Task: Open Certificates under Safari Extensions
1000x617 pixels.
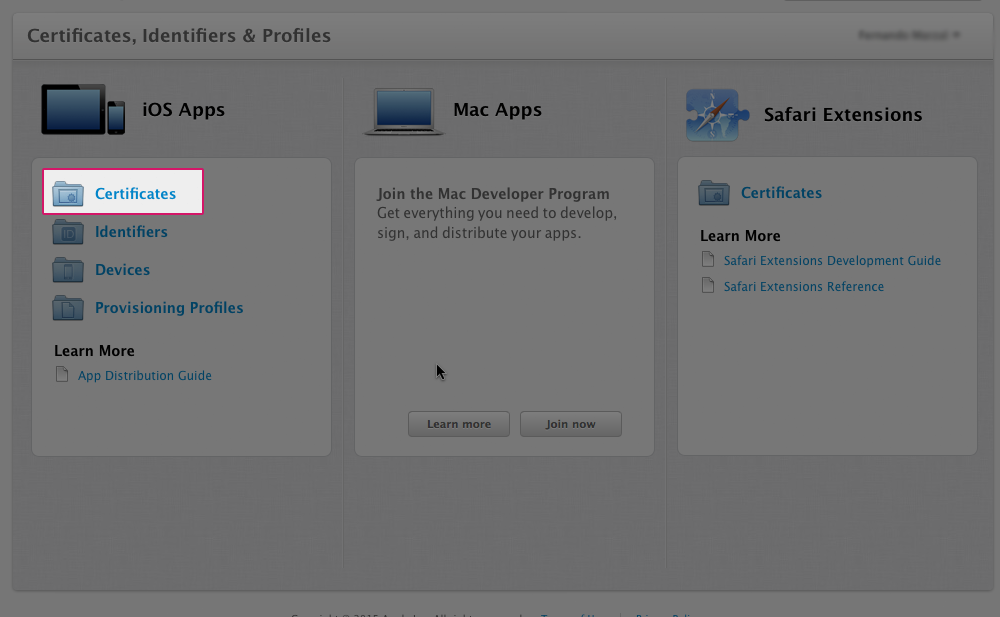Action: 781,193
